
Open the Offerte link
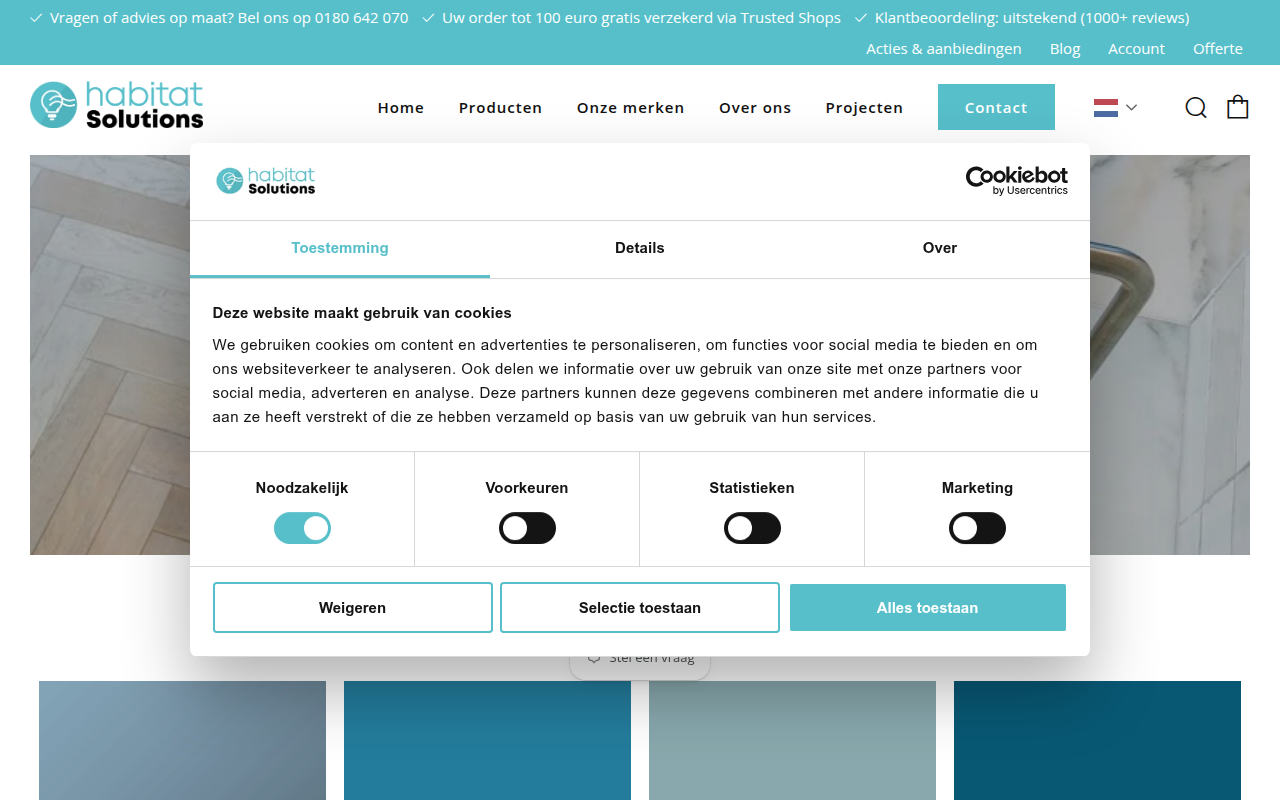[1218, 48]
